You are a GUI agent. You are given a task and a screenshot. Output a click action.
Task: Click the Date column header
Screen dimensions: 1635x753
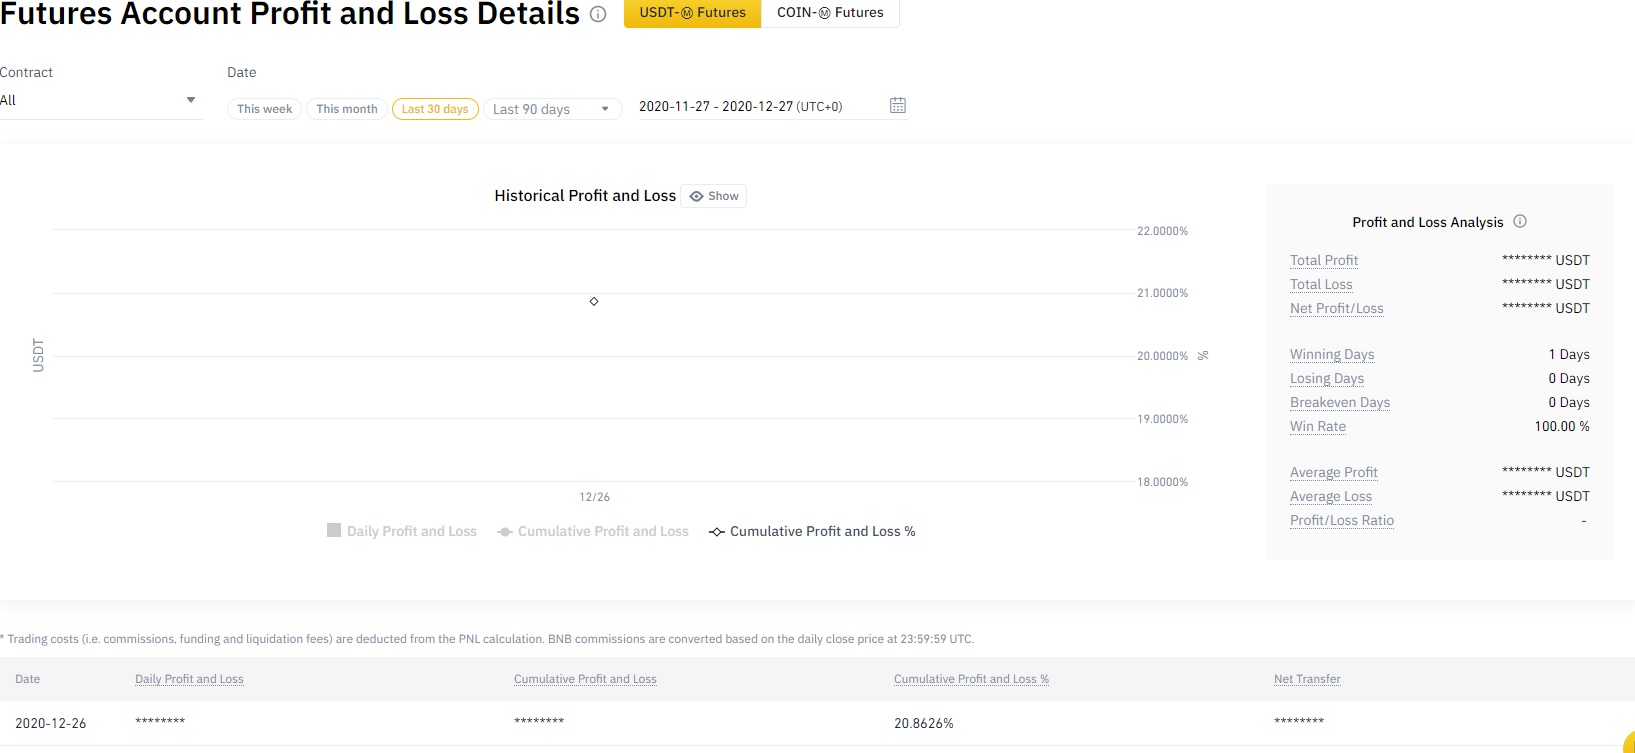[28, 679]
